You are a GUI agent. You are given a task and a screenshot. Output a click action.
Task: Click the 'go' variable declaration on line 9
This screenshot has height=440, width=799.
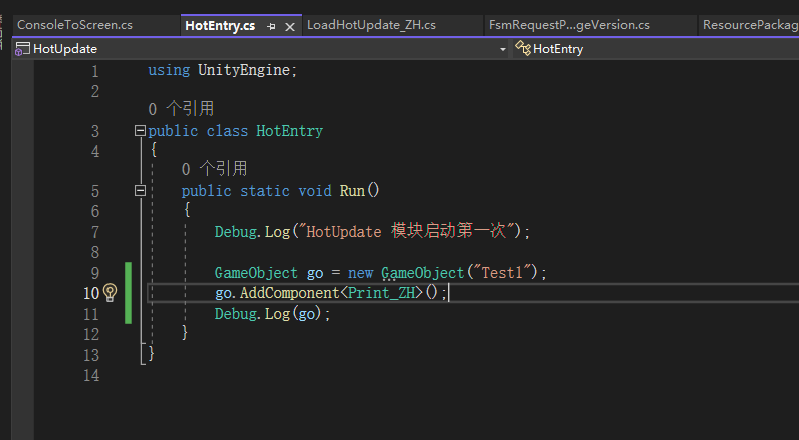pos(314,273)
